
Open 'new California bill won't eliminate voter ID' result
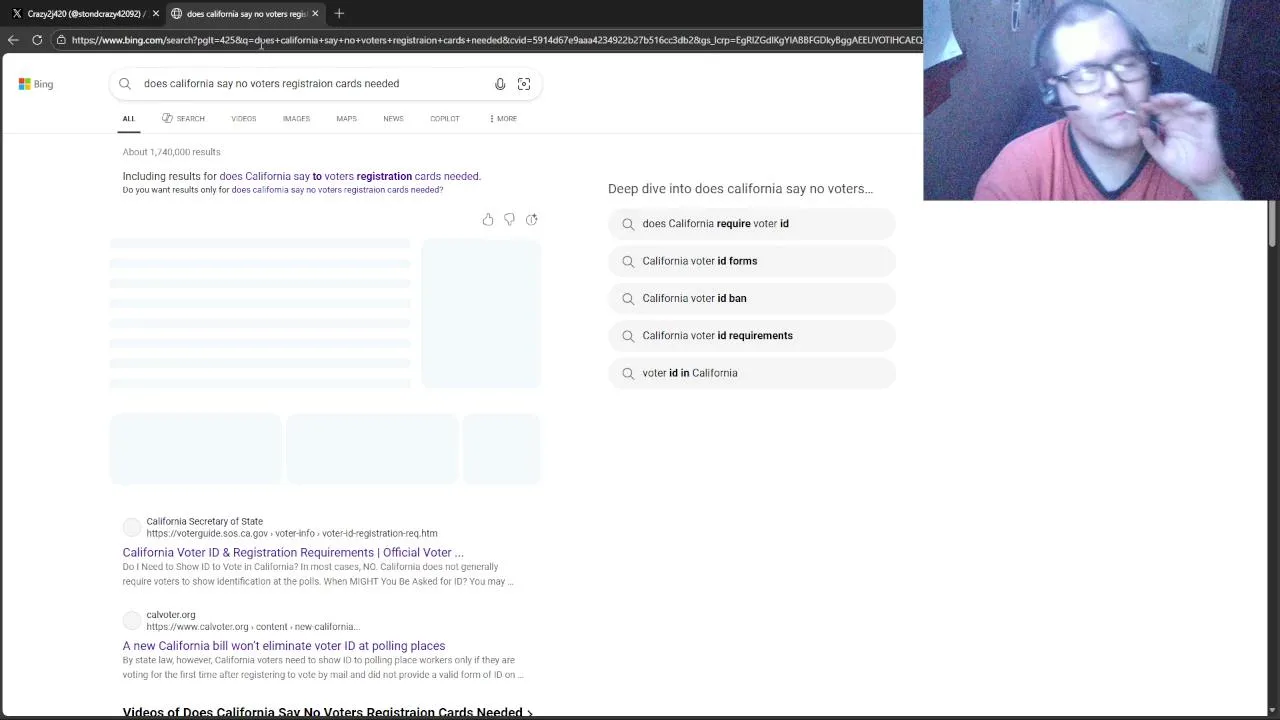284,646
